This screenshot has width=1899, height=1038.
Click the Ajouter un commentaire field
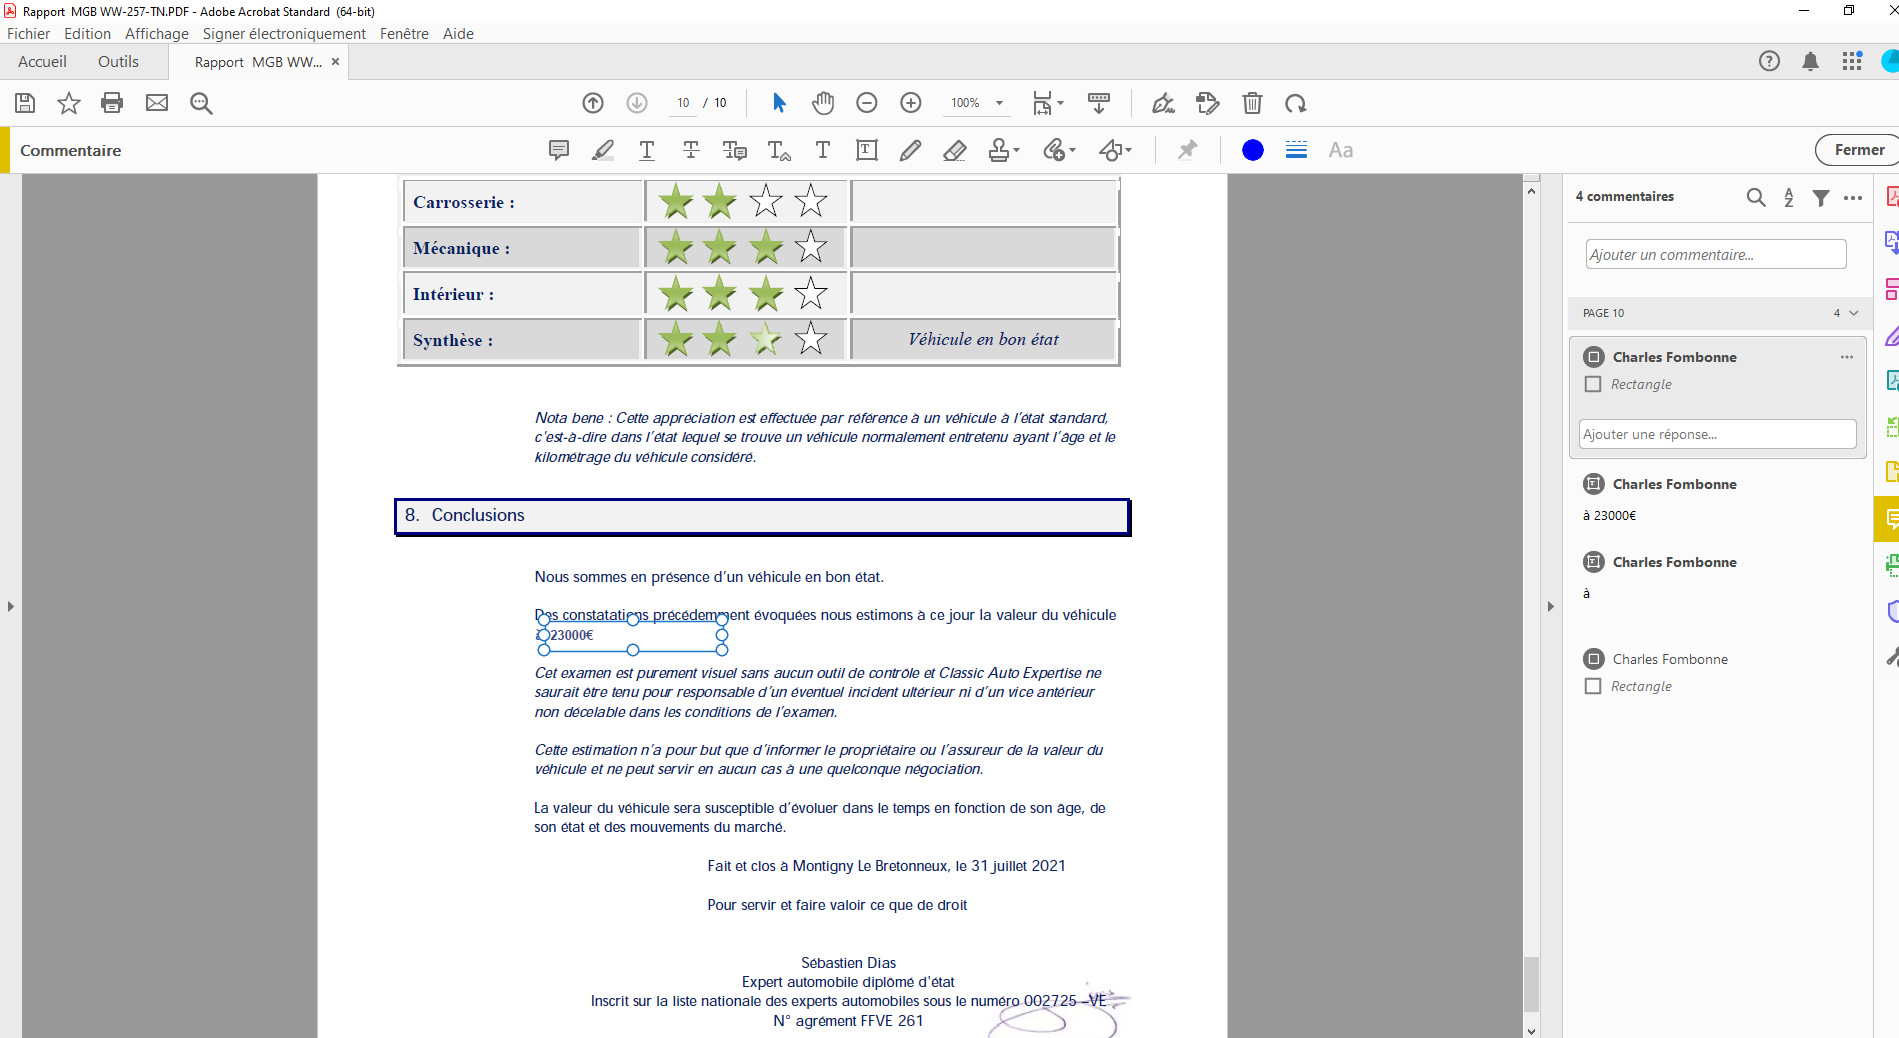click(1716, 254)
